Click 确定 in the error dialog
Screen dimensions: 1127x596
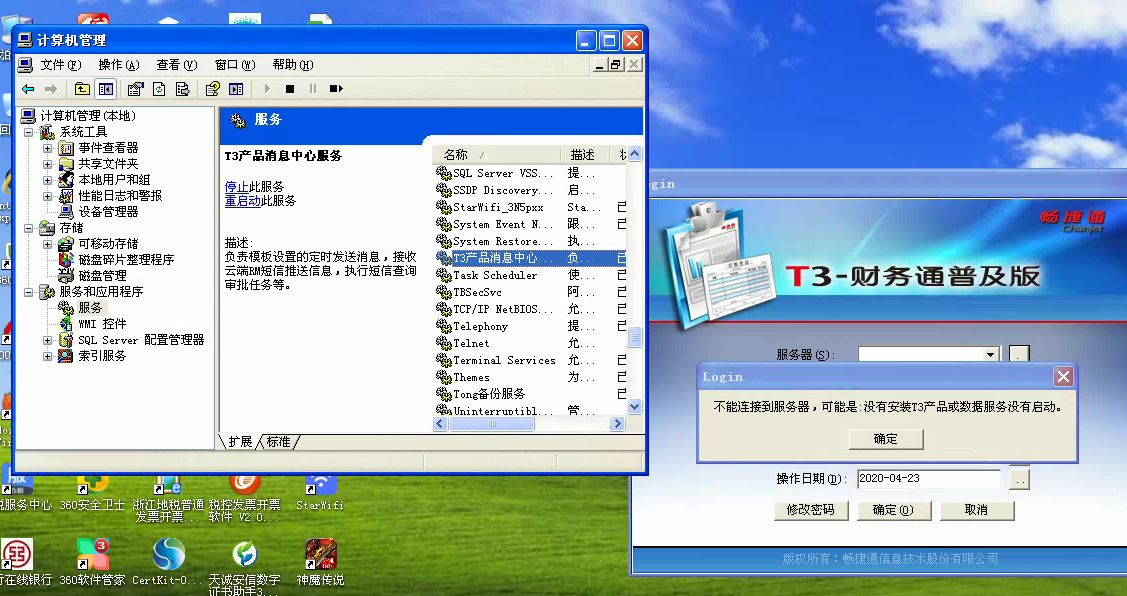point(886,439)
